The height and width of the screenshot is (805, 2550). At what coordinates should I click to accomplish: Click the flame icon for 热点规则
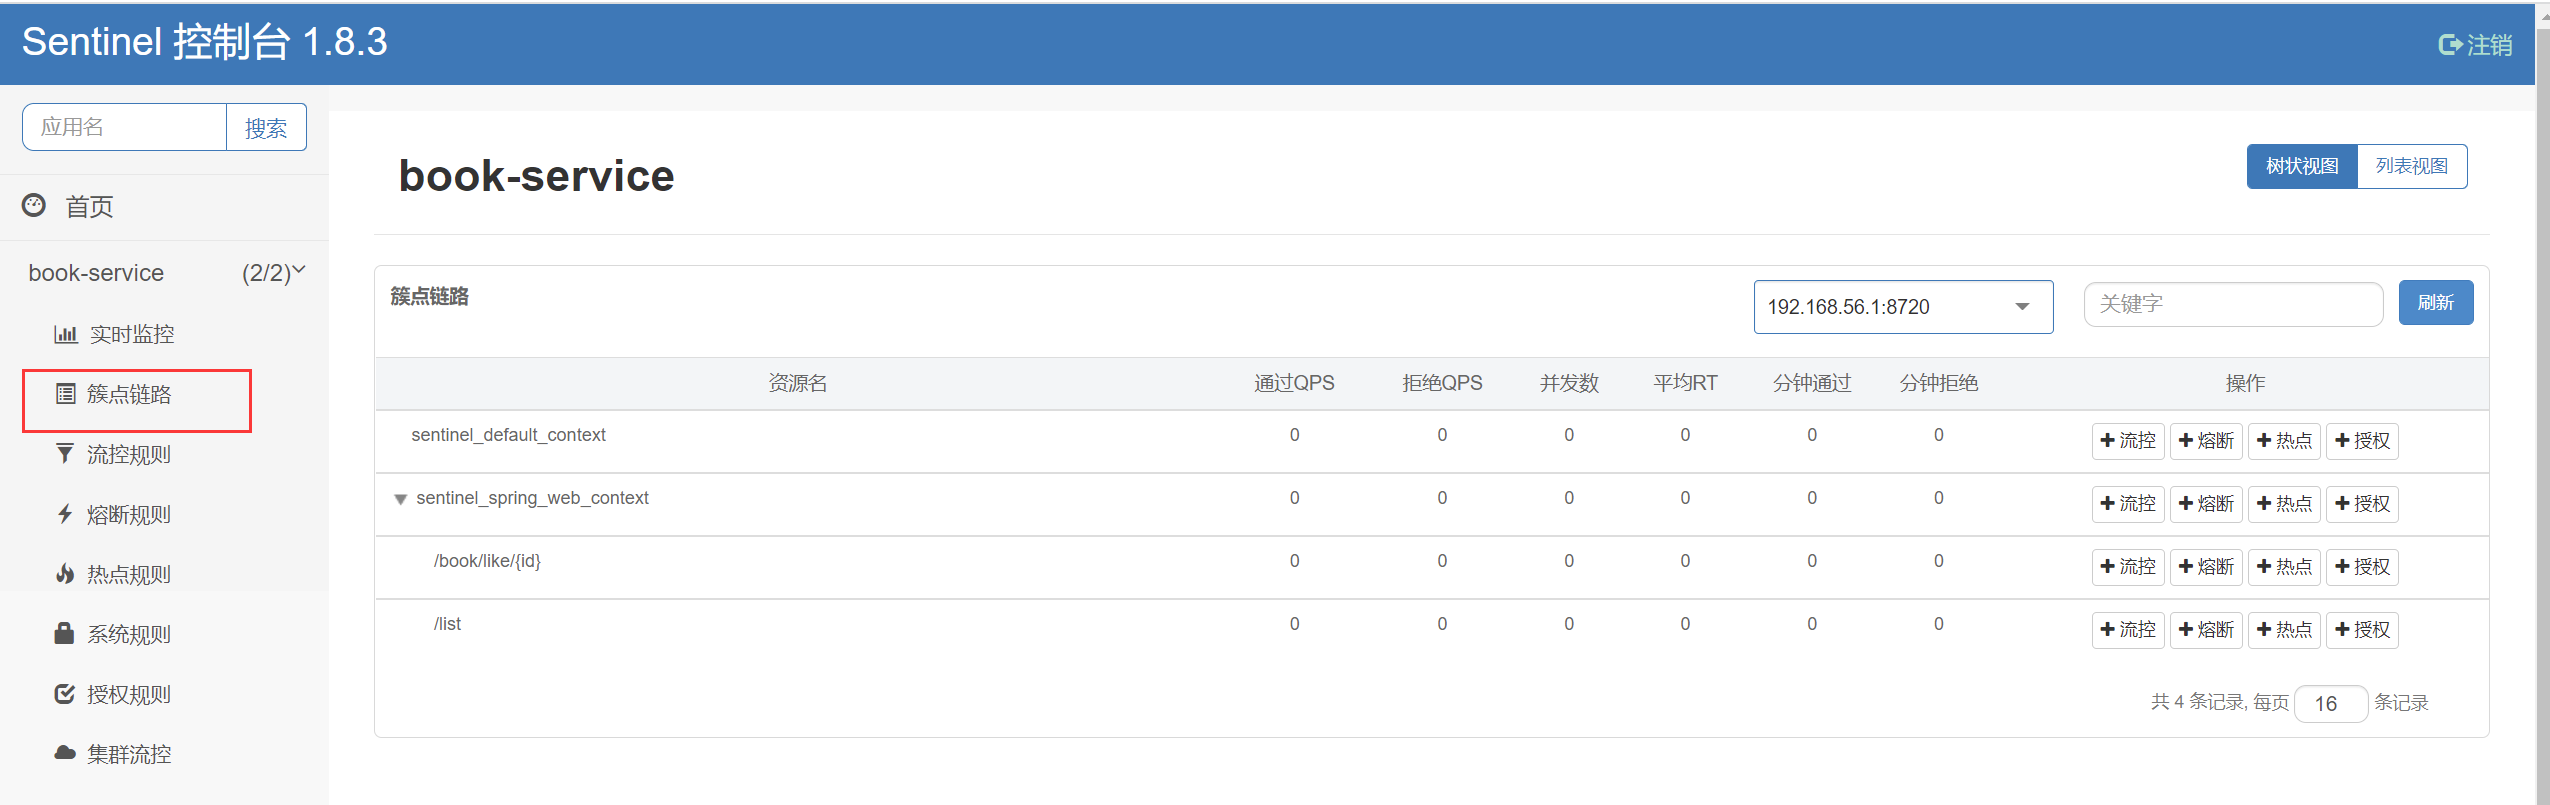[65, 574]
